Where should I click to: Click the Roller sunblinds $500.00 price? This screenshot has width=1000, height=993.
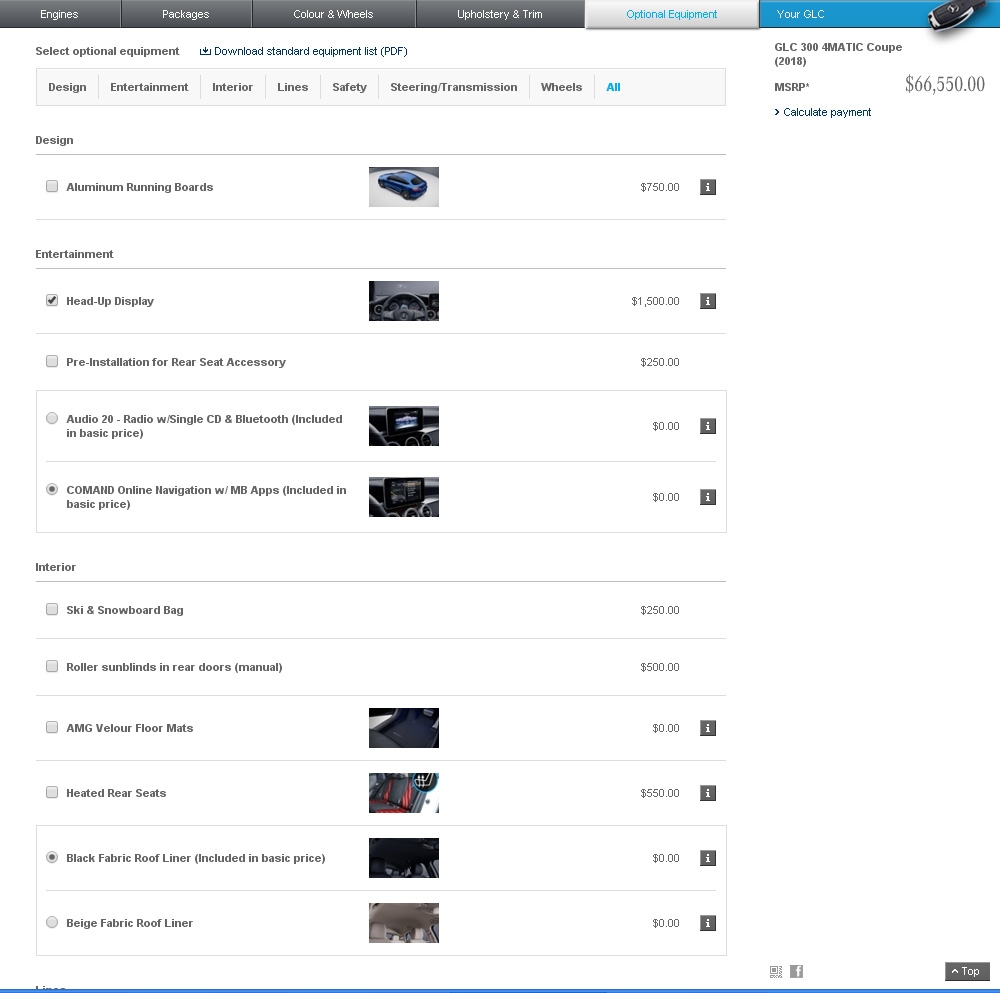pos(659,667)
